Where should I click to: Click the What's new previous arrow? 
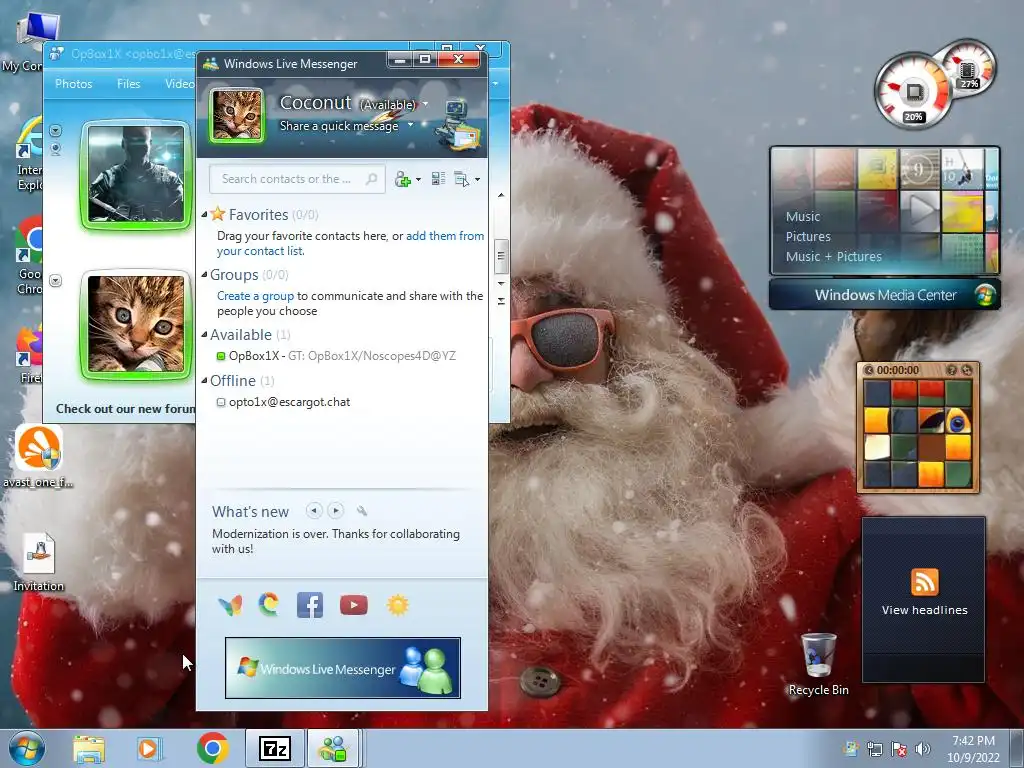pyautogui.click(x=314, y=511)
